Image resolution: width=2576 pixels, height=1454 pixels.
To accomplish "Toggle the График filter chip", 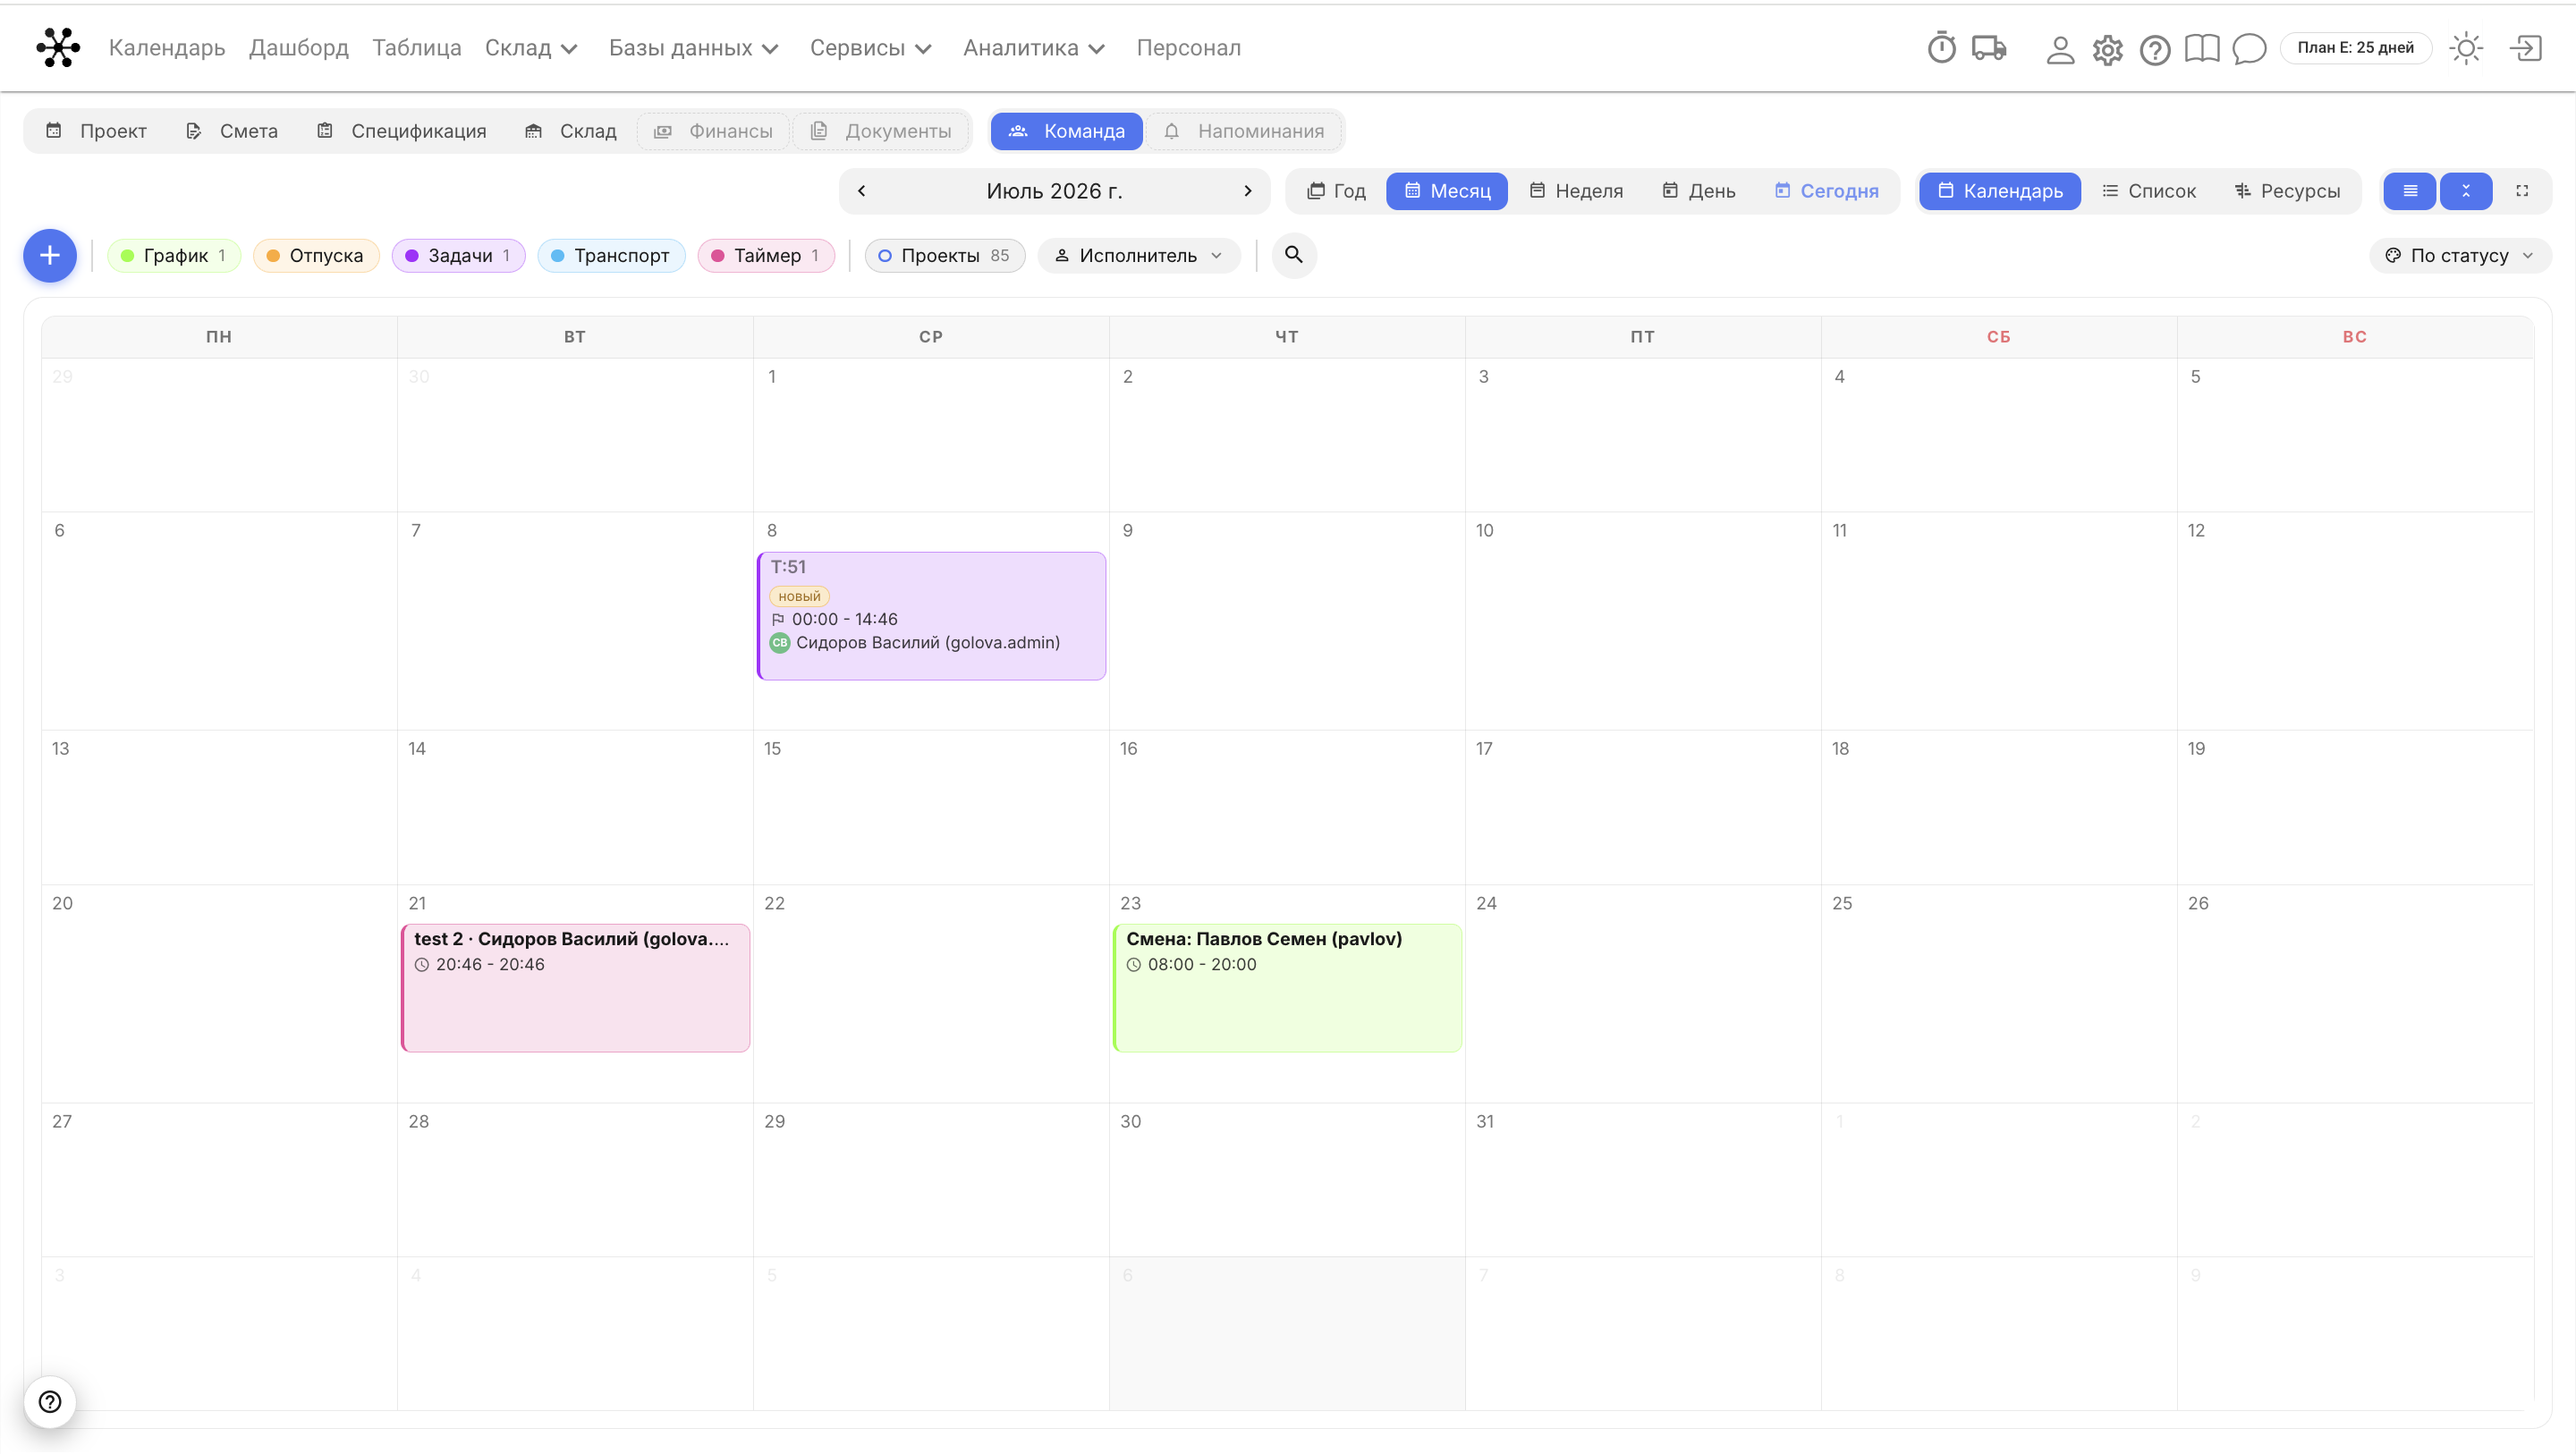I will (x=174, y=256).
